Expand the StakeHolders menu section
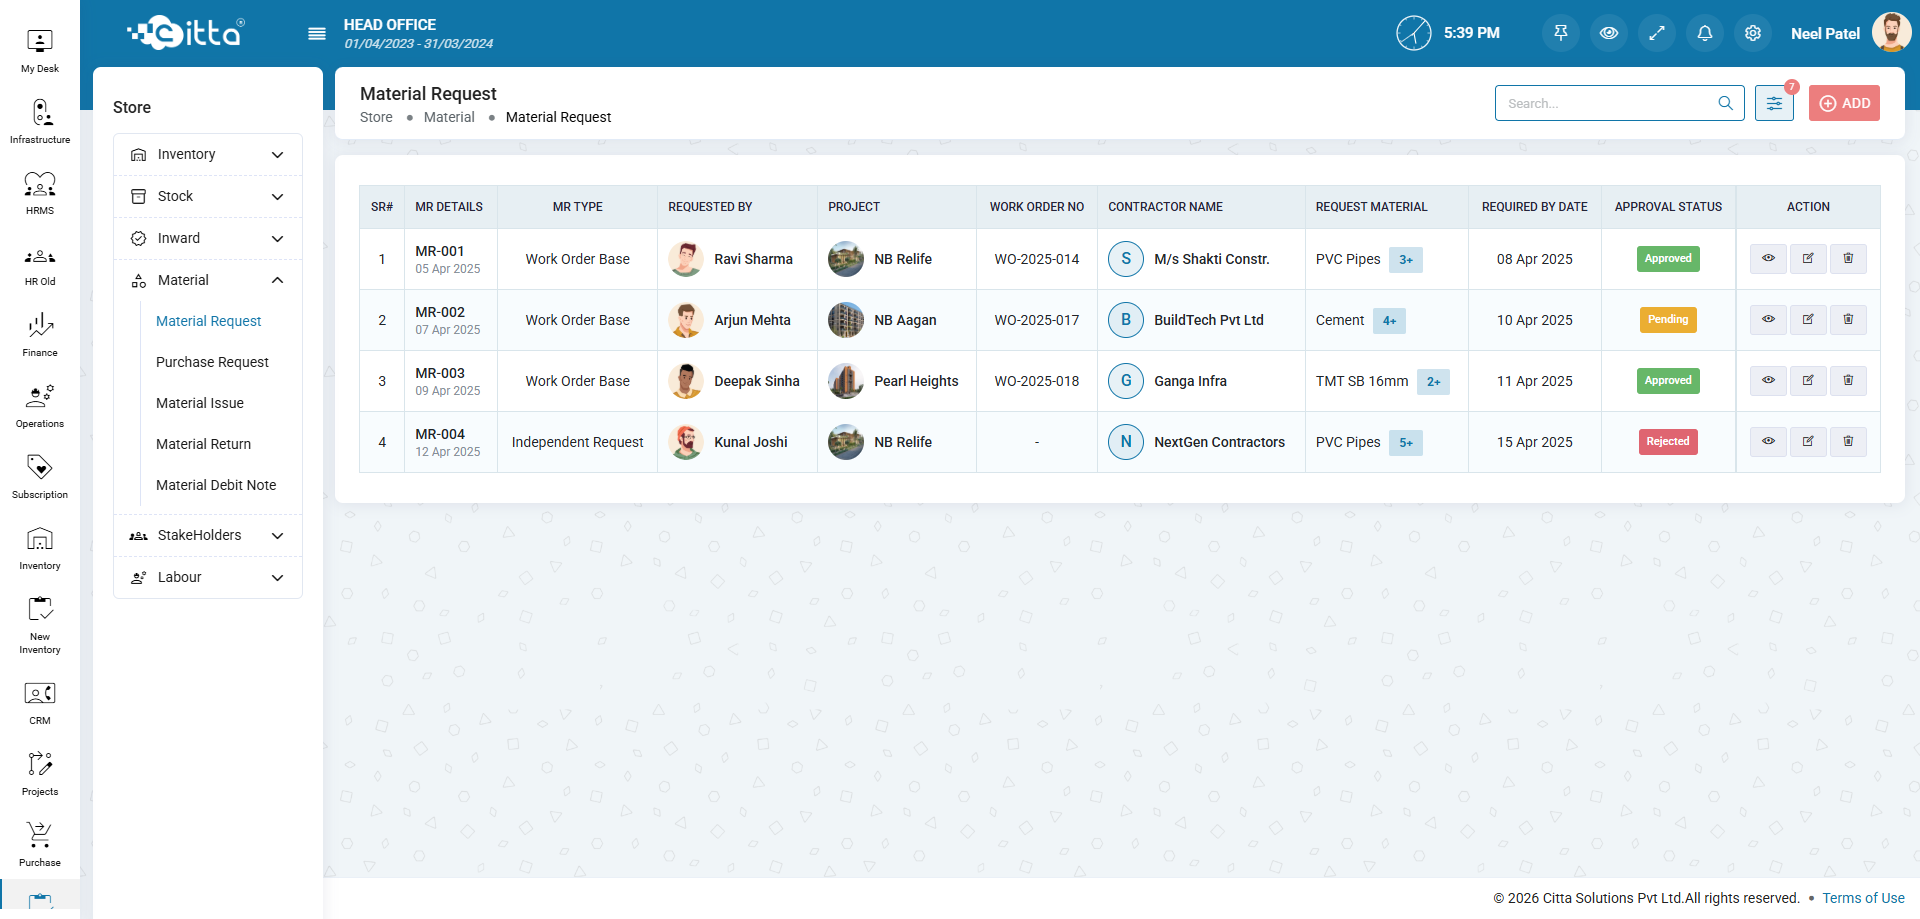Screen dimensions: 1920x919 tap(208, 536)
